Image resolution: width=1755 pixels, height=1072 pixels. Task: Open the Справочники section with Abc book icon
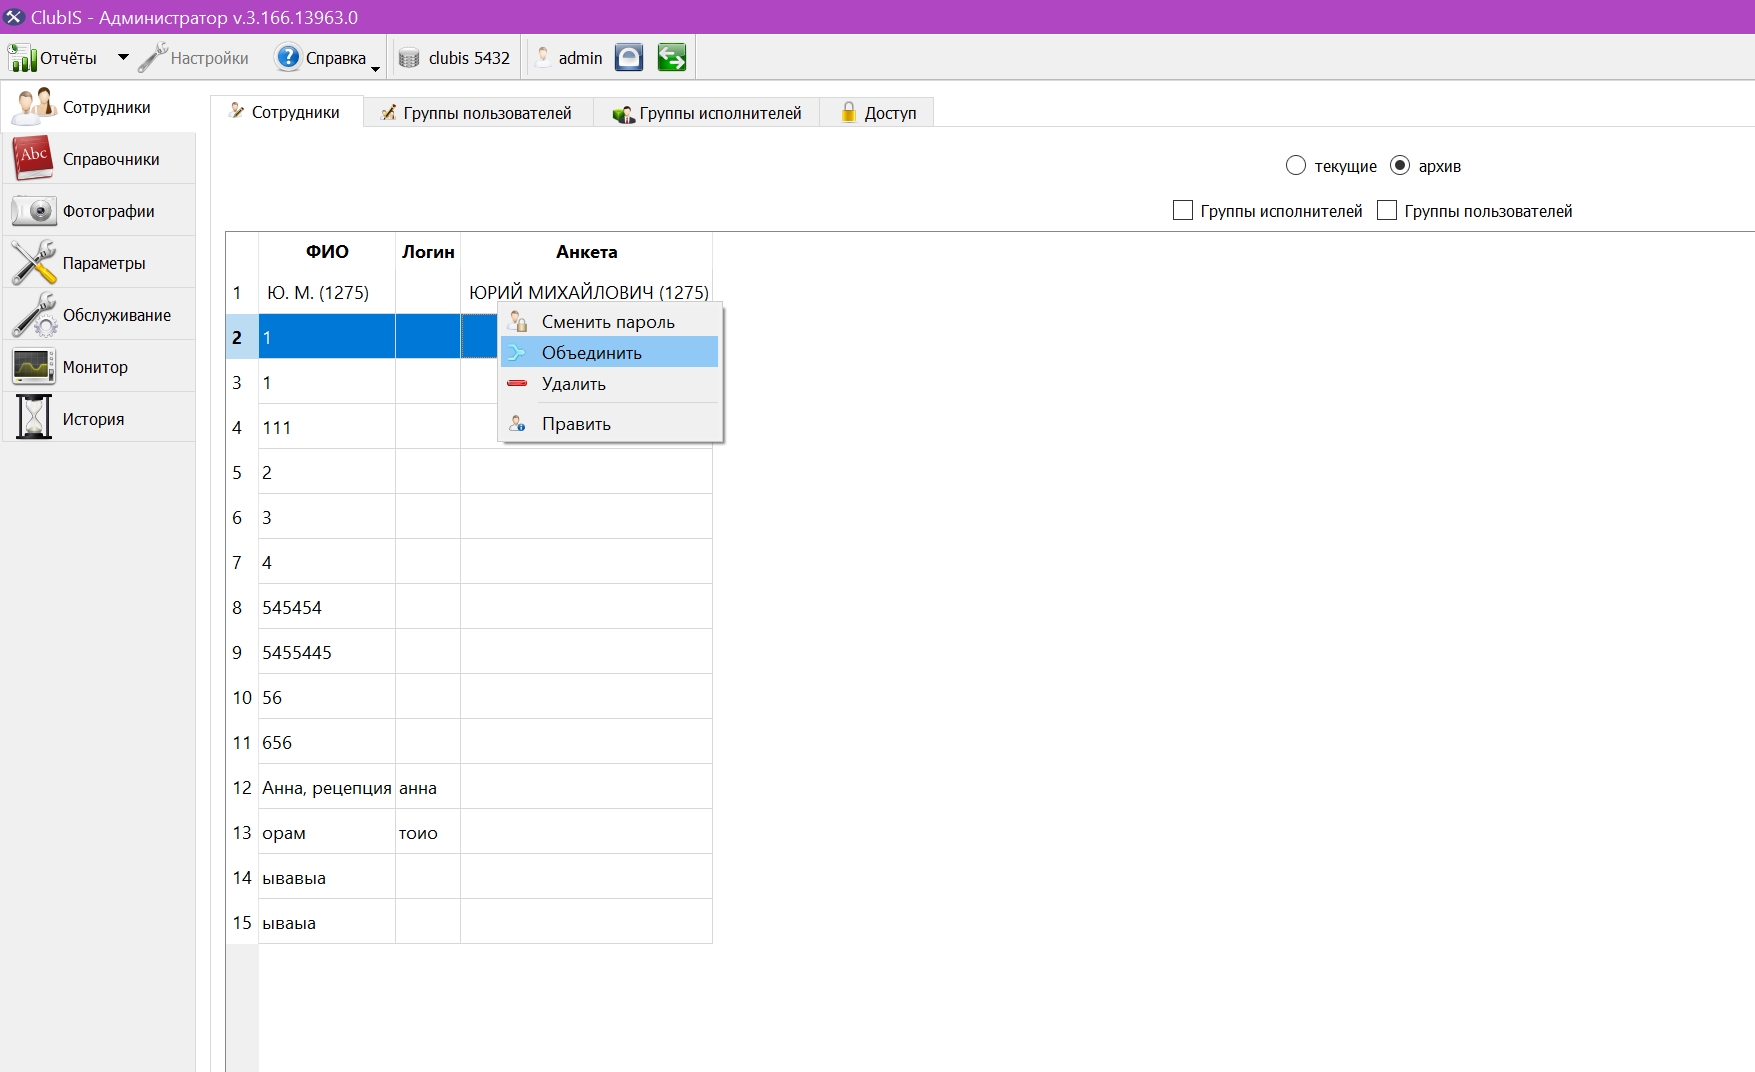[x=33, y=158]
